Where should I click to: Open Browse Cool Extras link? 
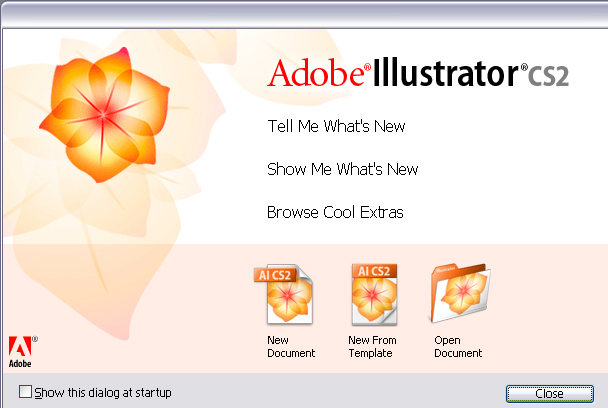click(335, 213)
